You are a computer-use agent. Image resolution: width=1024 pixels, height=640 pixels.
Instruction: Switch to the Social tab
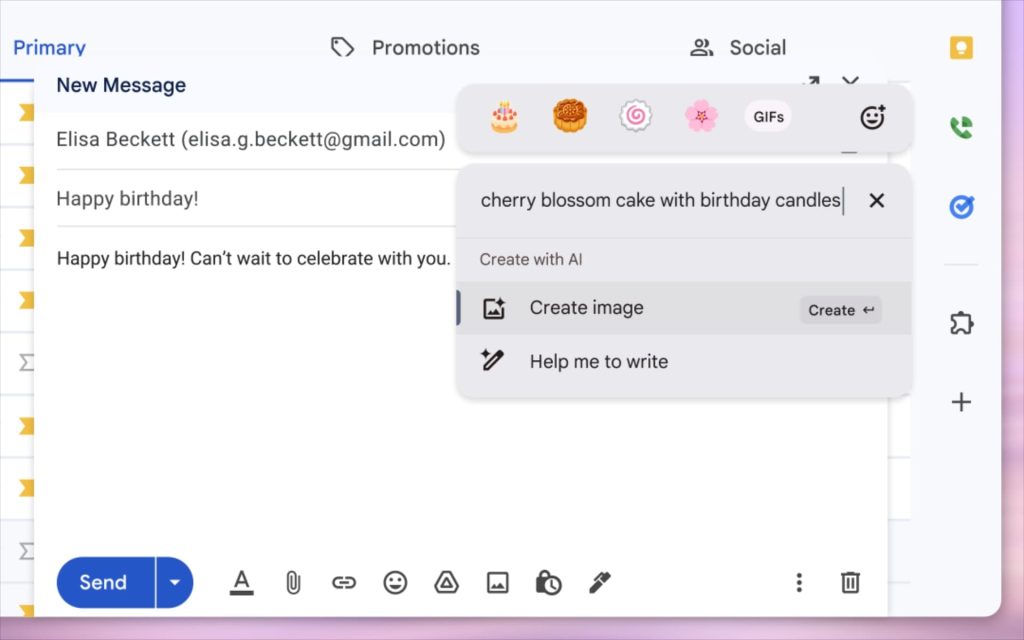738,48
